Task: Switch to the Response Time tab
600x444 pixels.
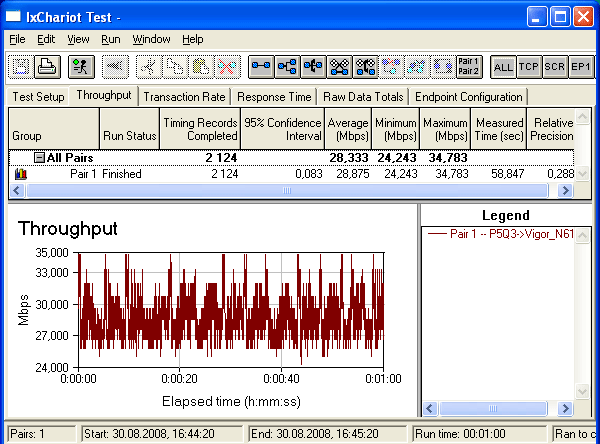Action: coord(274,97)
